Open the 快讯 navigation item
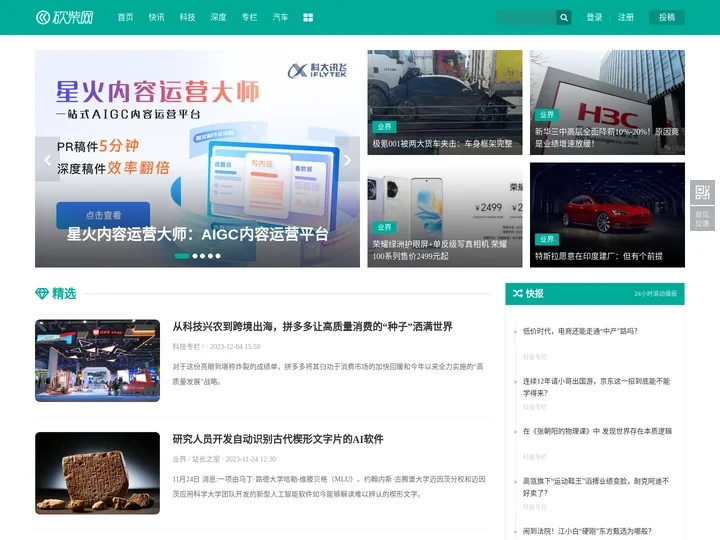 pyautogui.click(x=156, y=17)
